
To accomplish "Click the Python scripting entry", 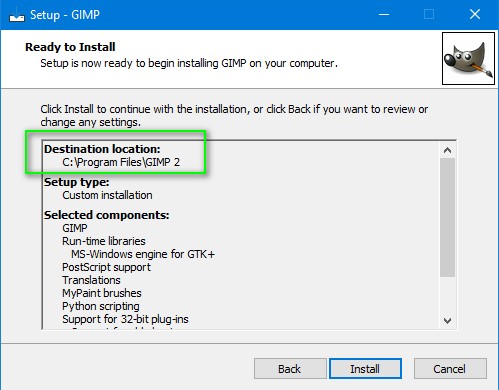I will point(101,306).
